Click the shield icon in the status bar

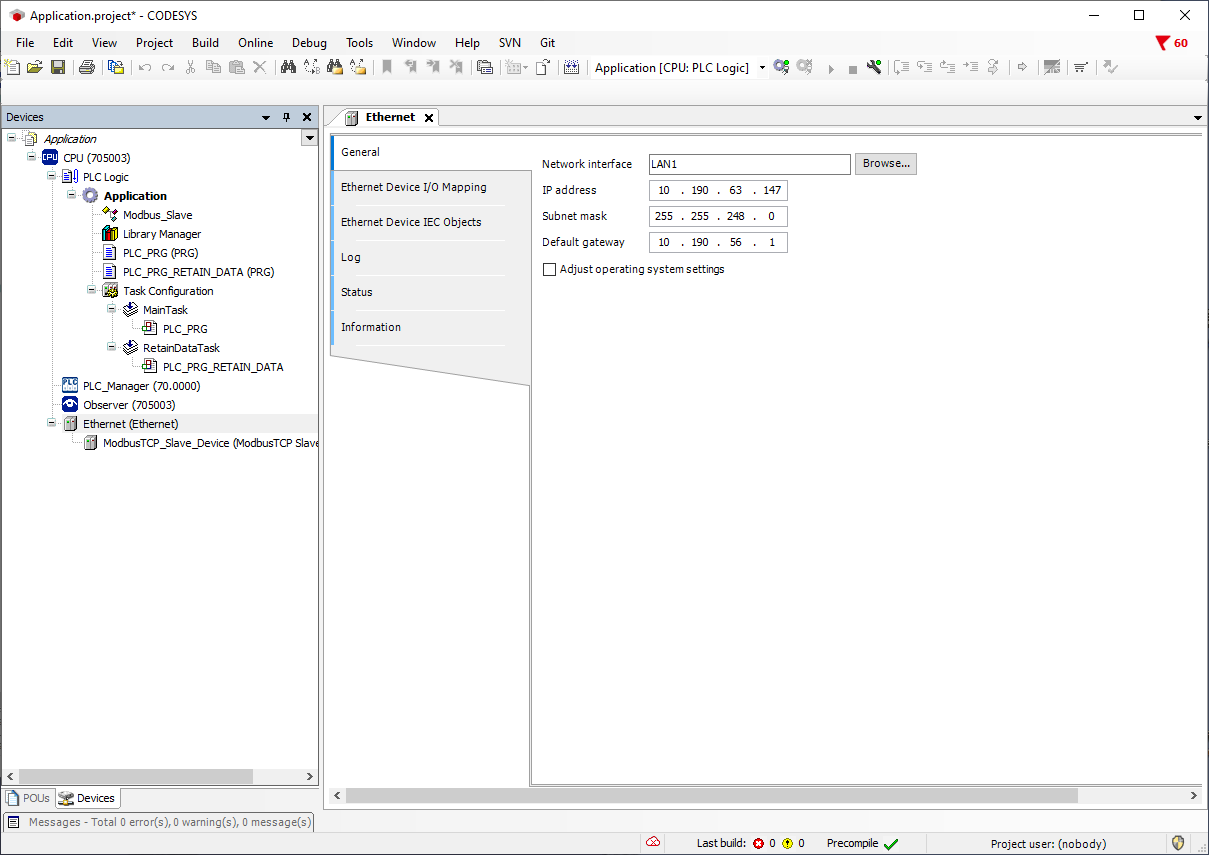(x=1178, y=843)
